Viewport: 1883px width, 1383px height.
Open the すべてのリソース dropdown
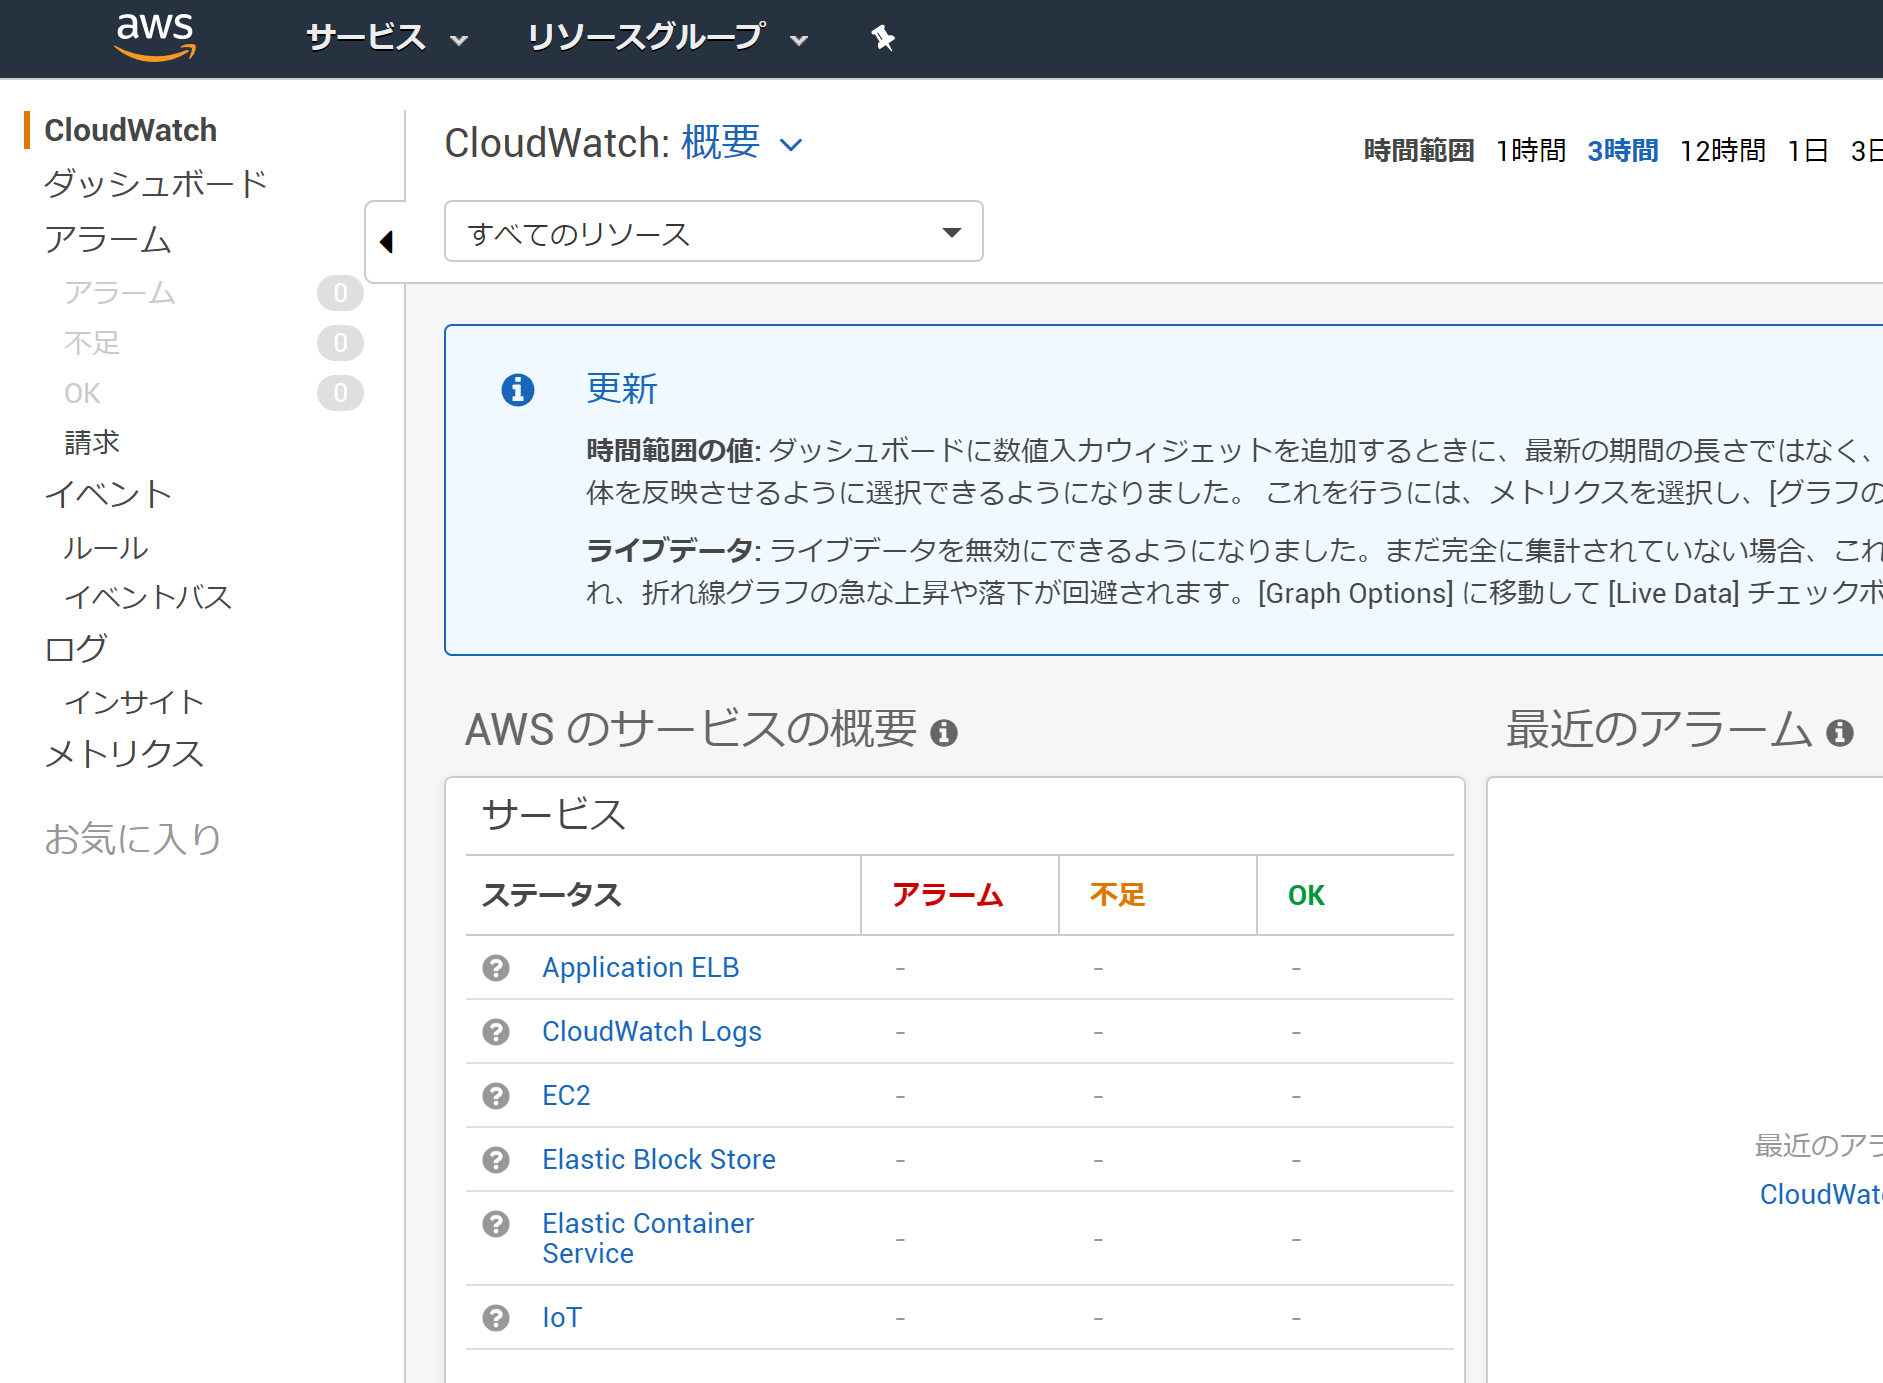[714, 232]
